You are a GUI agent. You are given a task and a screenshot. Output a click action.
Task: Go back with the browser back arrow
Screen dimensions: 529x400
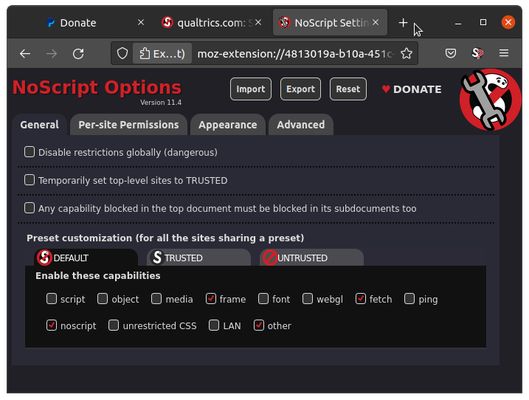pos(25,54)
